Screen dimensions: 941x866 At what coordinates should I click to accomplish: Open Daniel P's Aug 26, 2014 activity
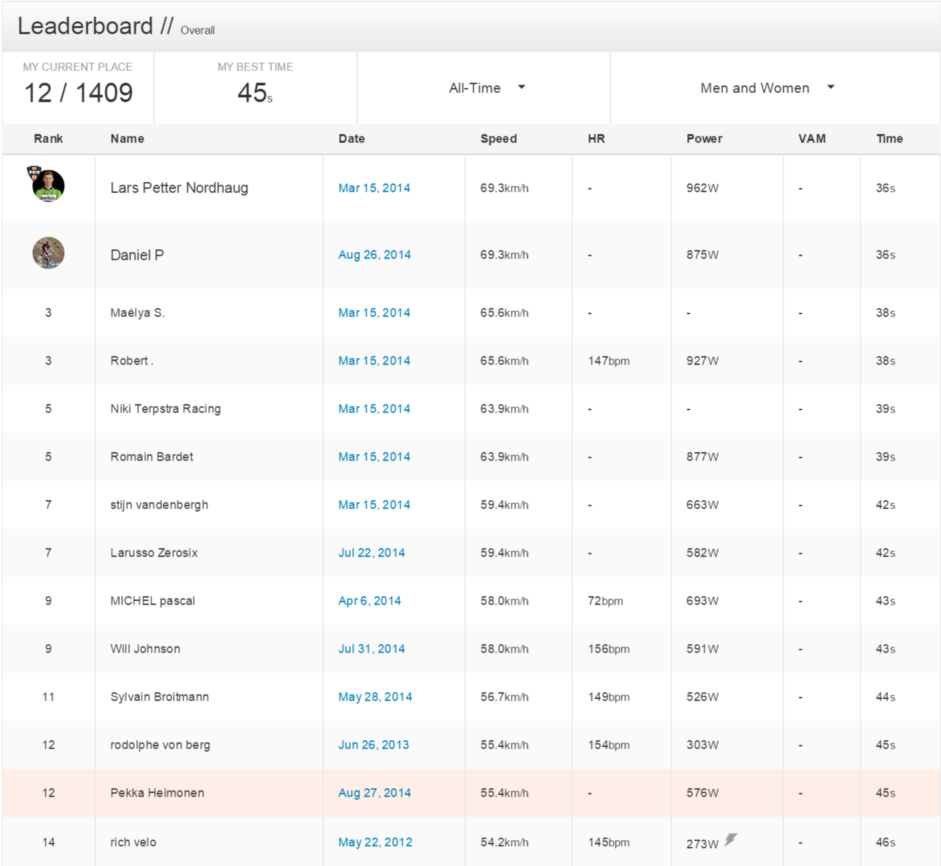click(374, 255)
